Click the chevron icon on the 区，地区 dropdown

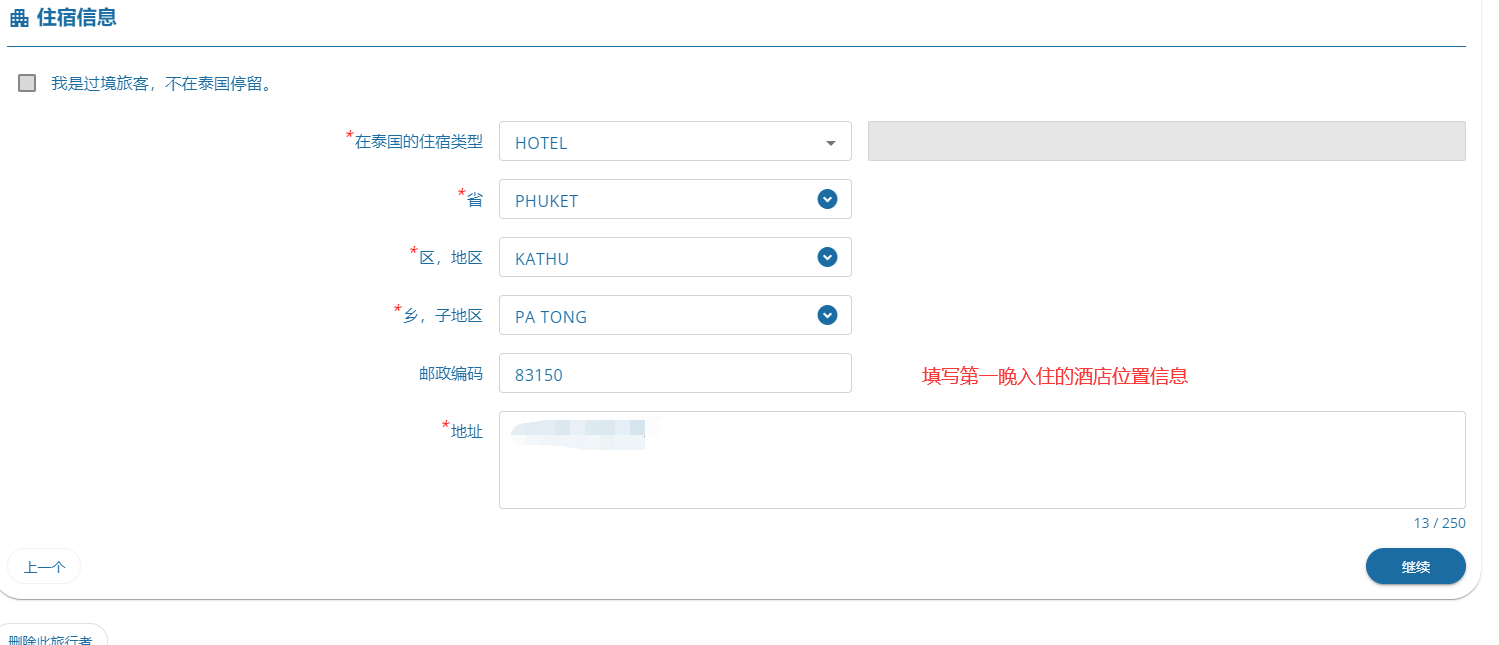[827, 257]
